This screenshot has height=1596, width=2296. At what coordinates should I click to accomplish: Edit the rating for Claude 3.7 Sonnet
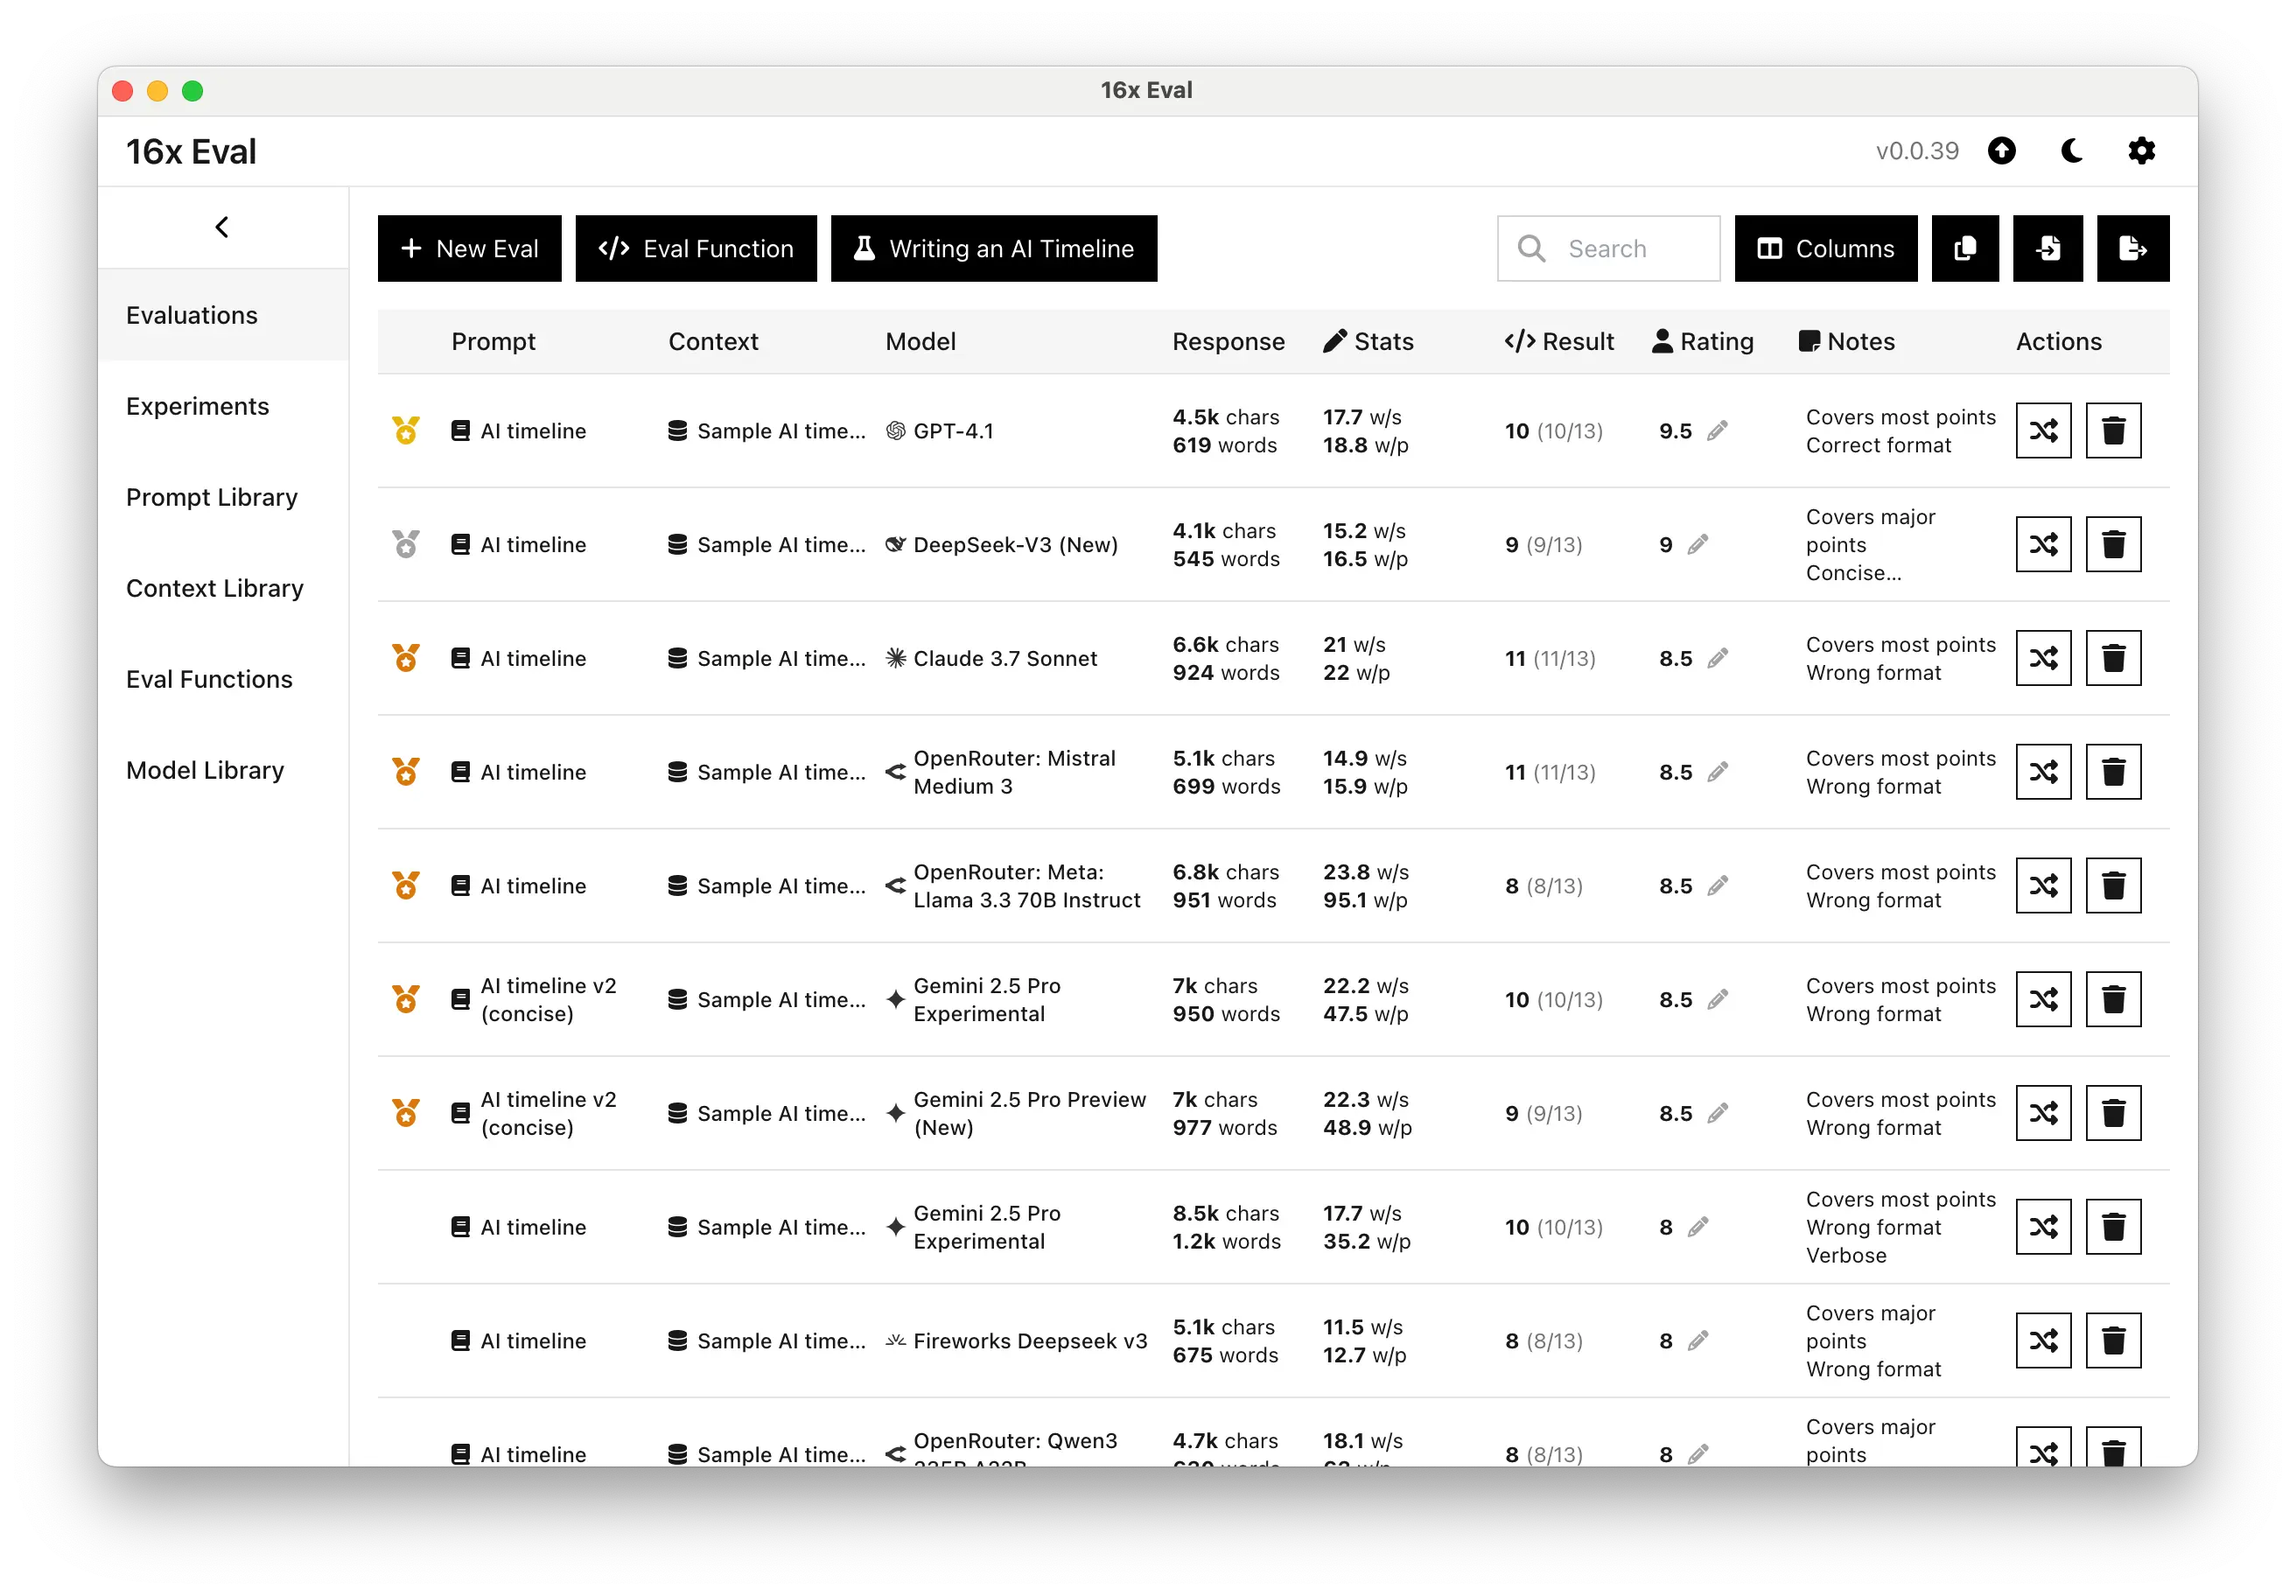click(1717, 659)
